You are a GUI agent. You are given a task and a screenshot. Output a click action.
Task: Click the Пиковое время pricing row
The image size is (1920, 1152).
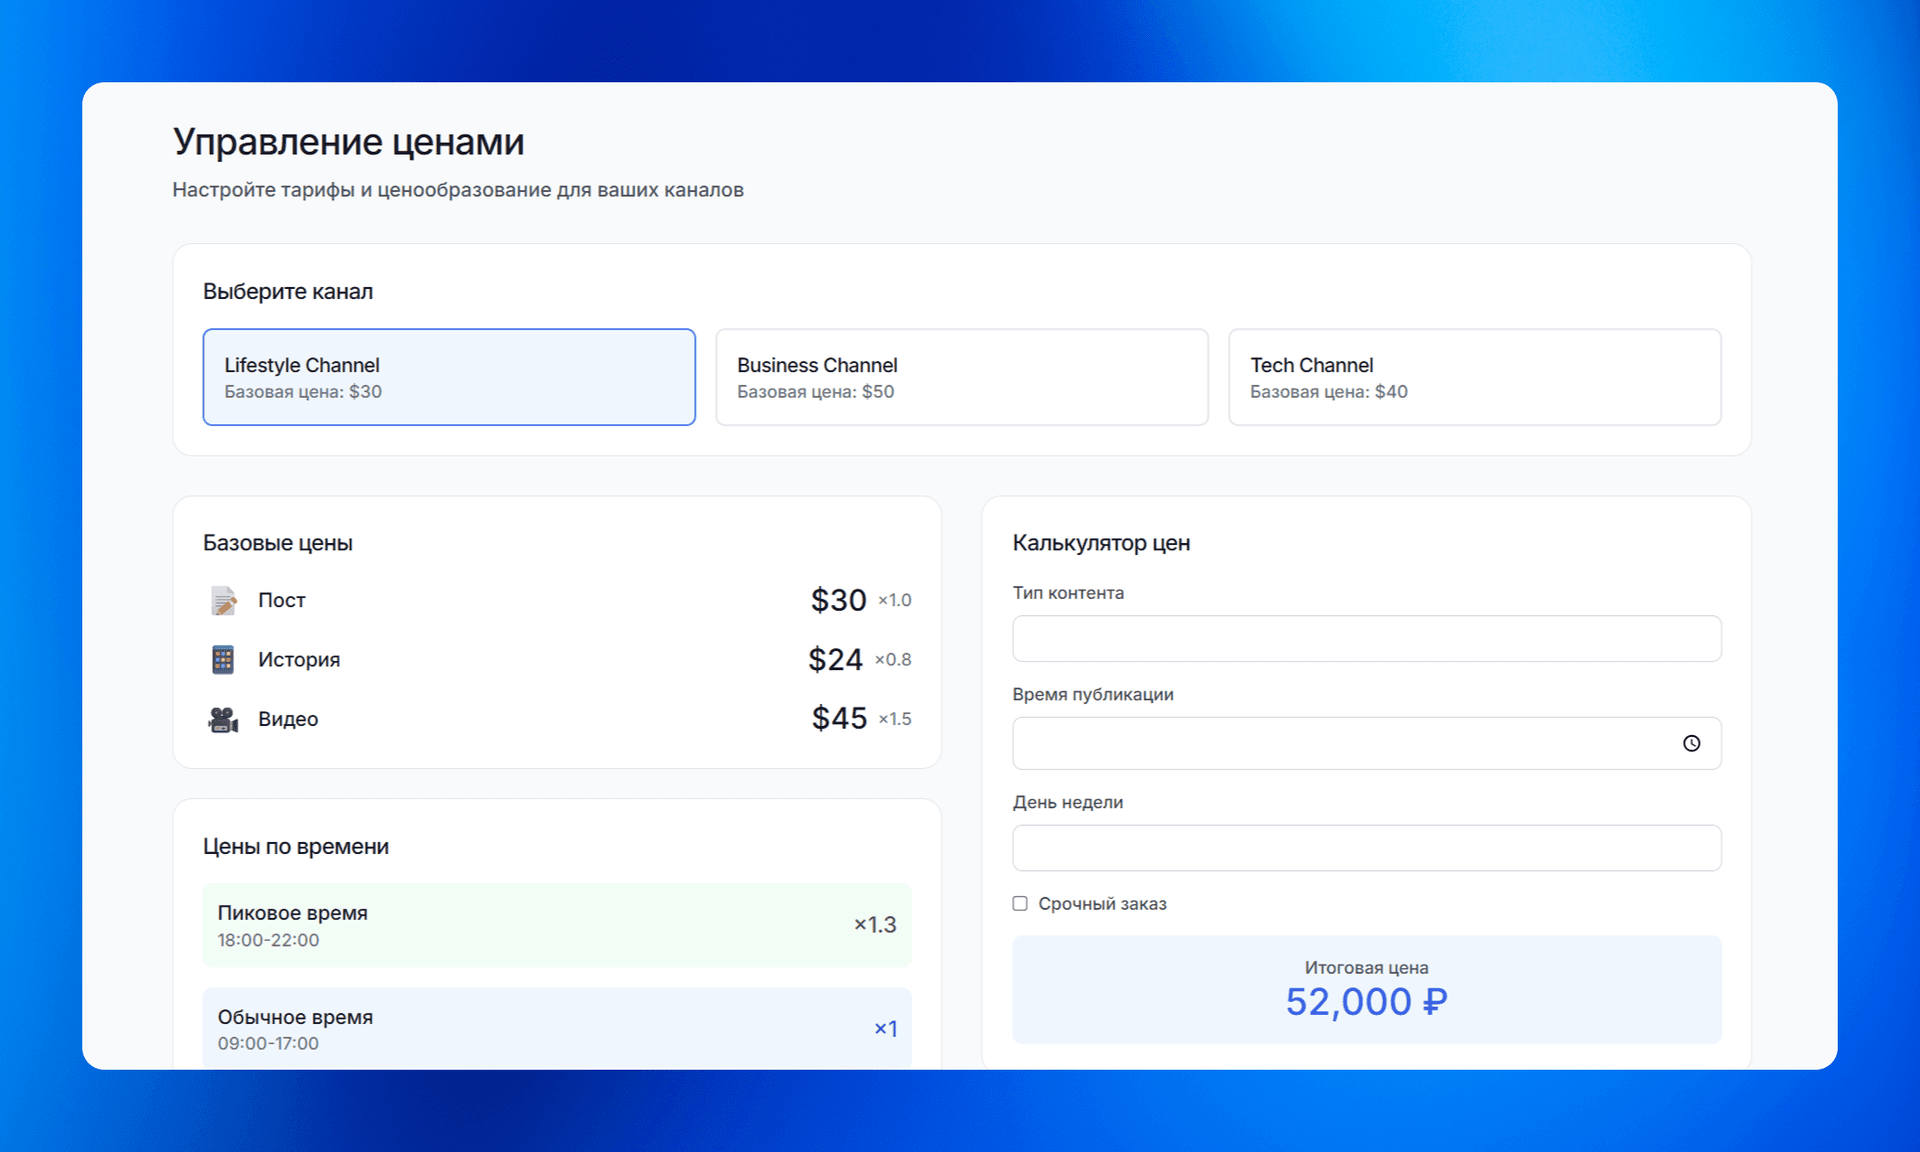pyautogui.click(x=556, y=925)
